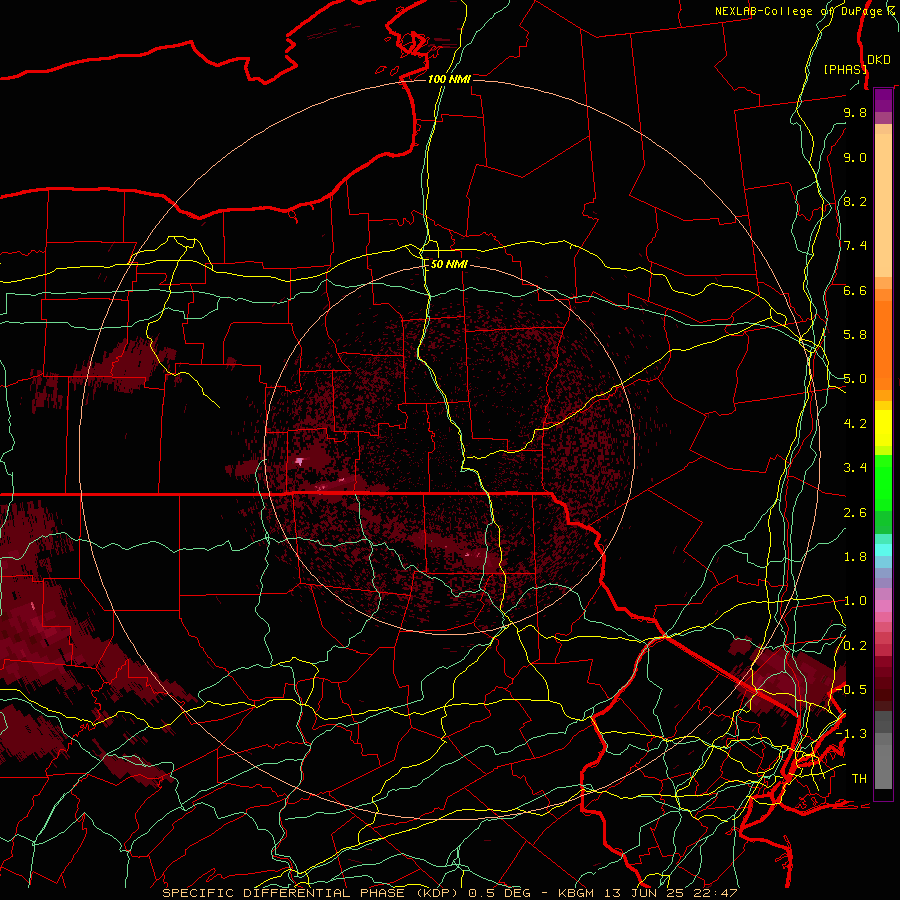Viewport: 900px width, 900px height.
Task: Click the DKD unit label above the color bar
Action: click(879, 60)
